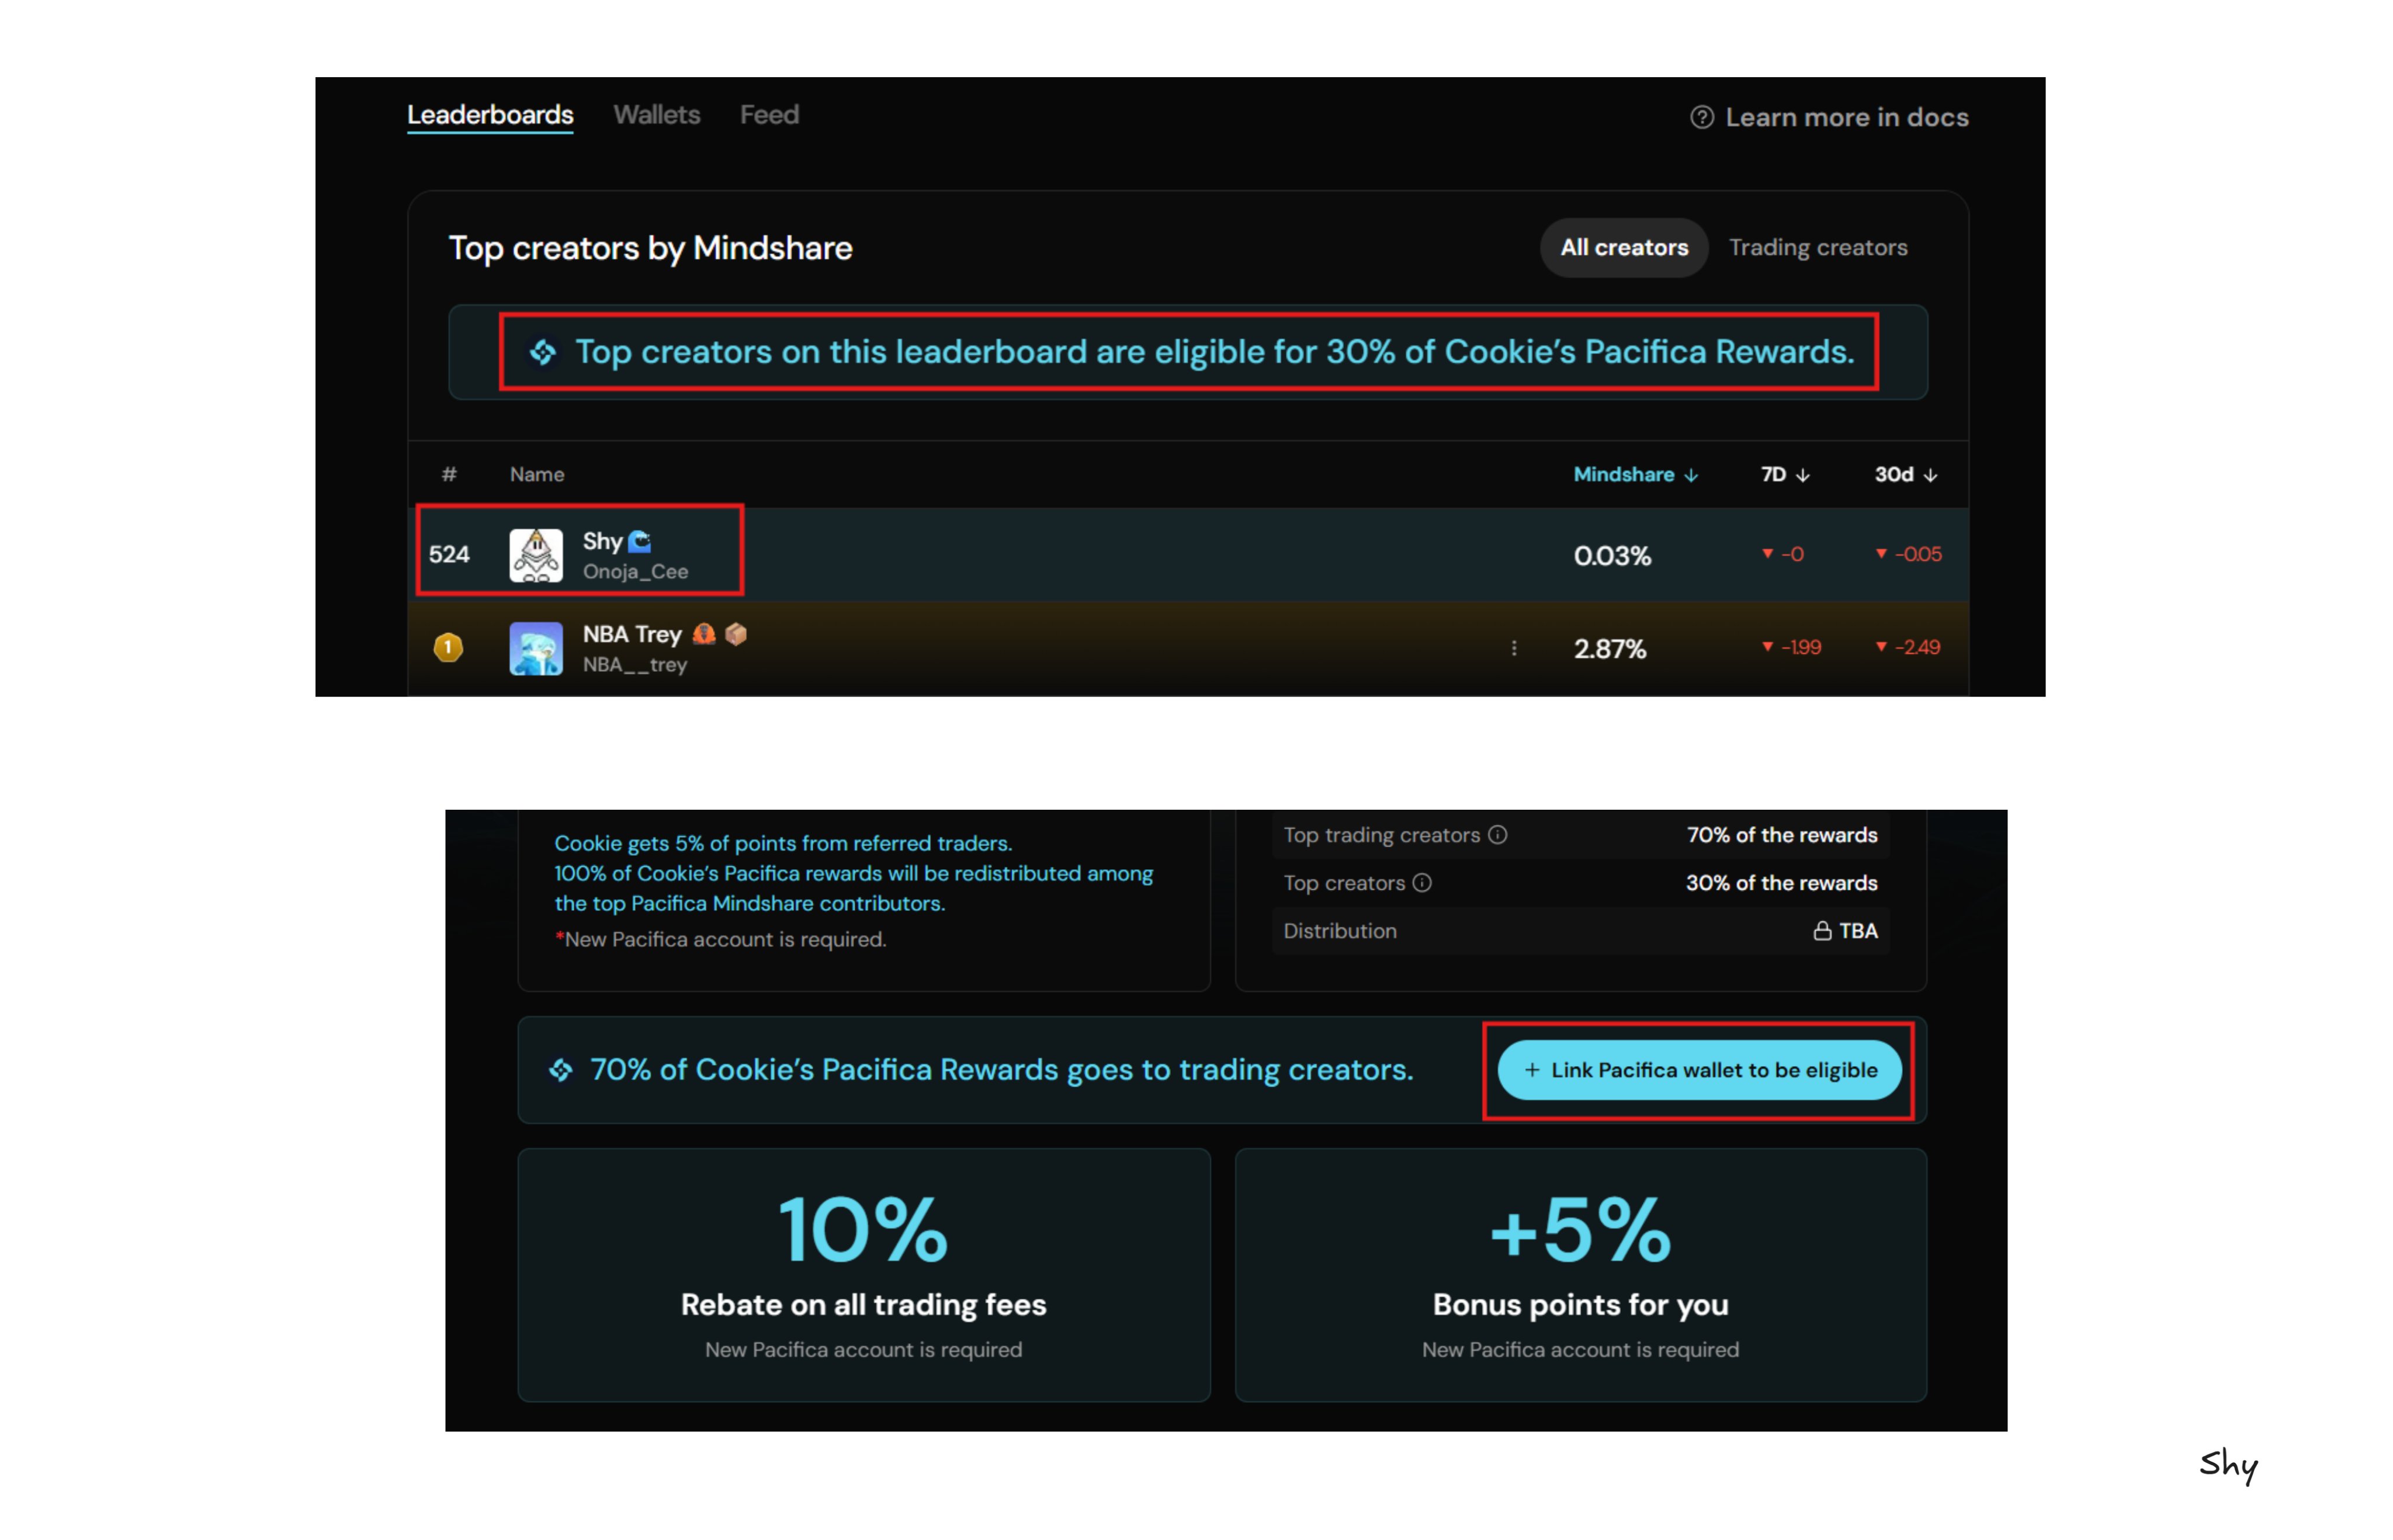Click the info icon next to Top creators
The image size is (2393, 1540).
point(1422,883)
